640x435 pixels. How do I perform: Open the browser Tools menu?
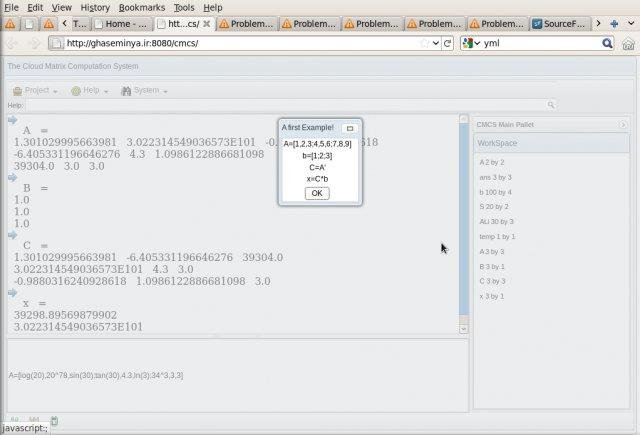(x=184, y=7)
